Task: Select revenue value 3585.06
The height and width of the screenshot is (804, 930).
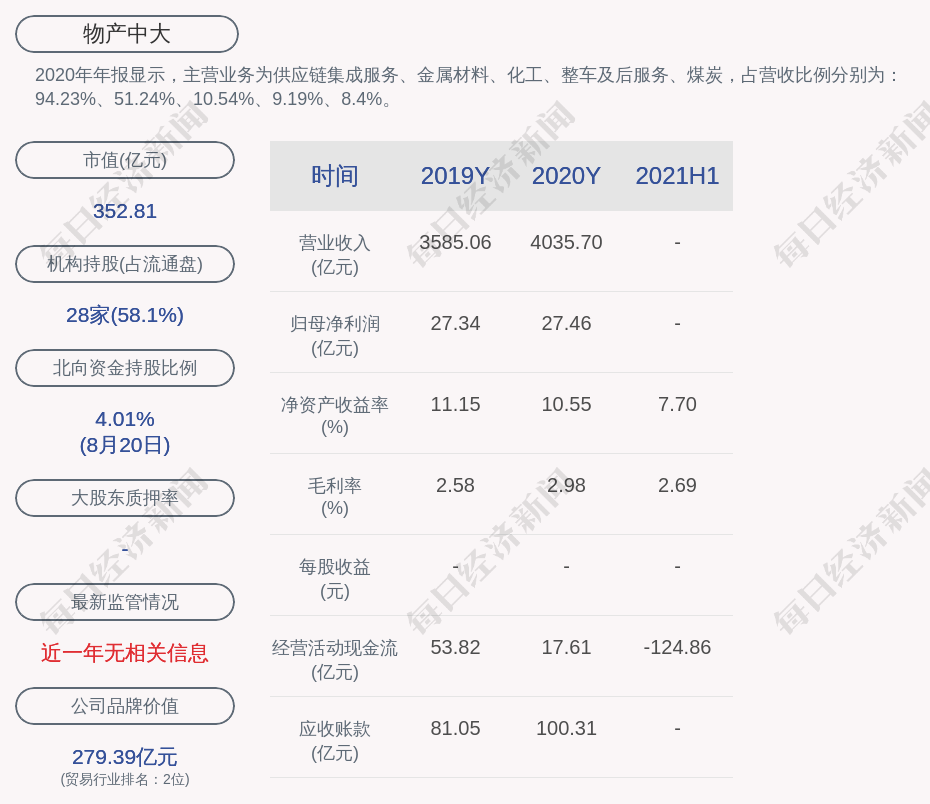Action: (455, 243)
